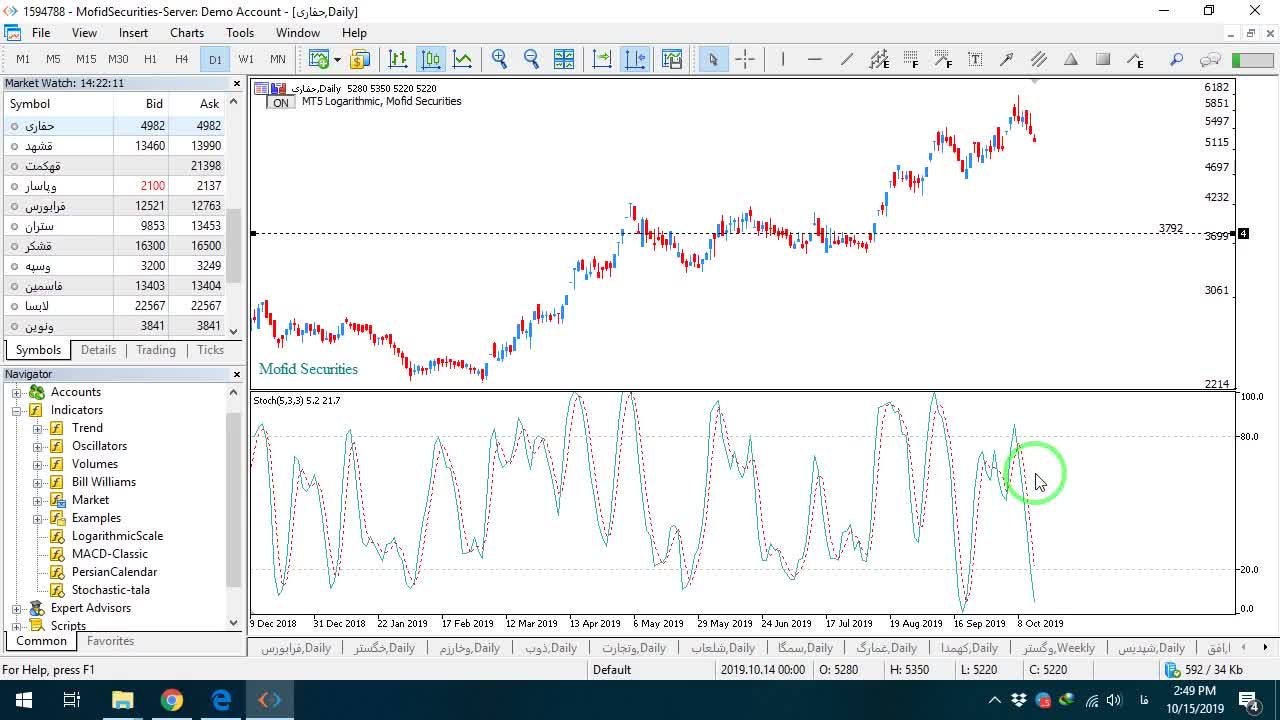Open the profiles icon with dollar sign

pos(360,59)
